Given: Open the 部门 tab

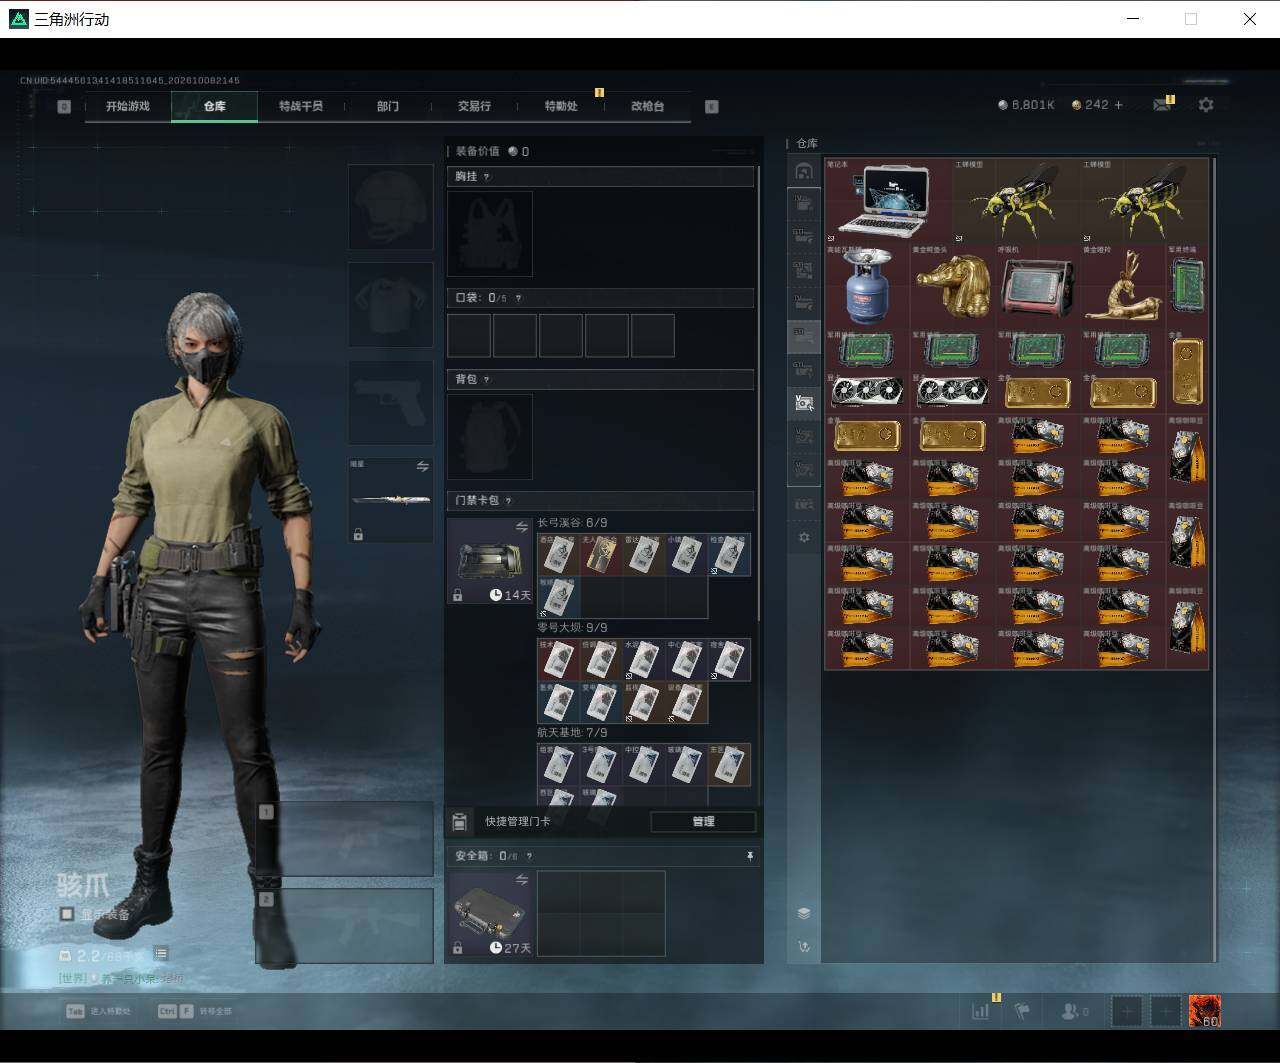Looking at the screenshot, I should [388, 106].
